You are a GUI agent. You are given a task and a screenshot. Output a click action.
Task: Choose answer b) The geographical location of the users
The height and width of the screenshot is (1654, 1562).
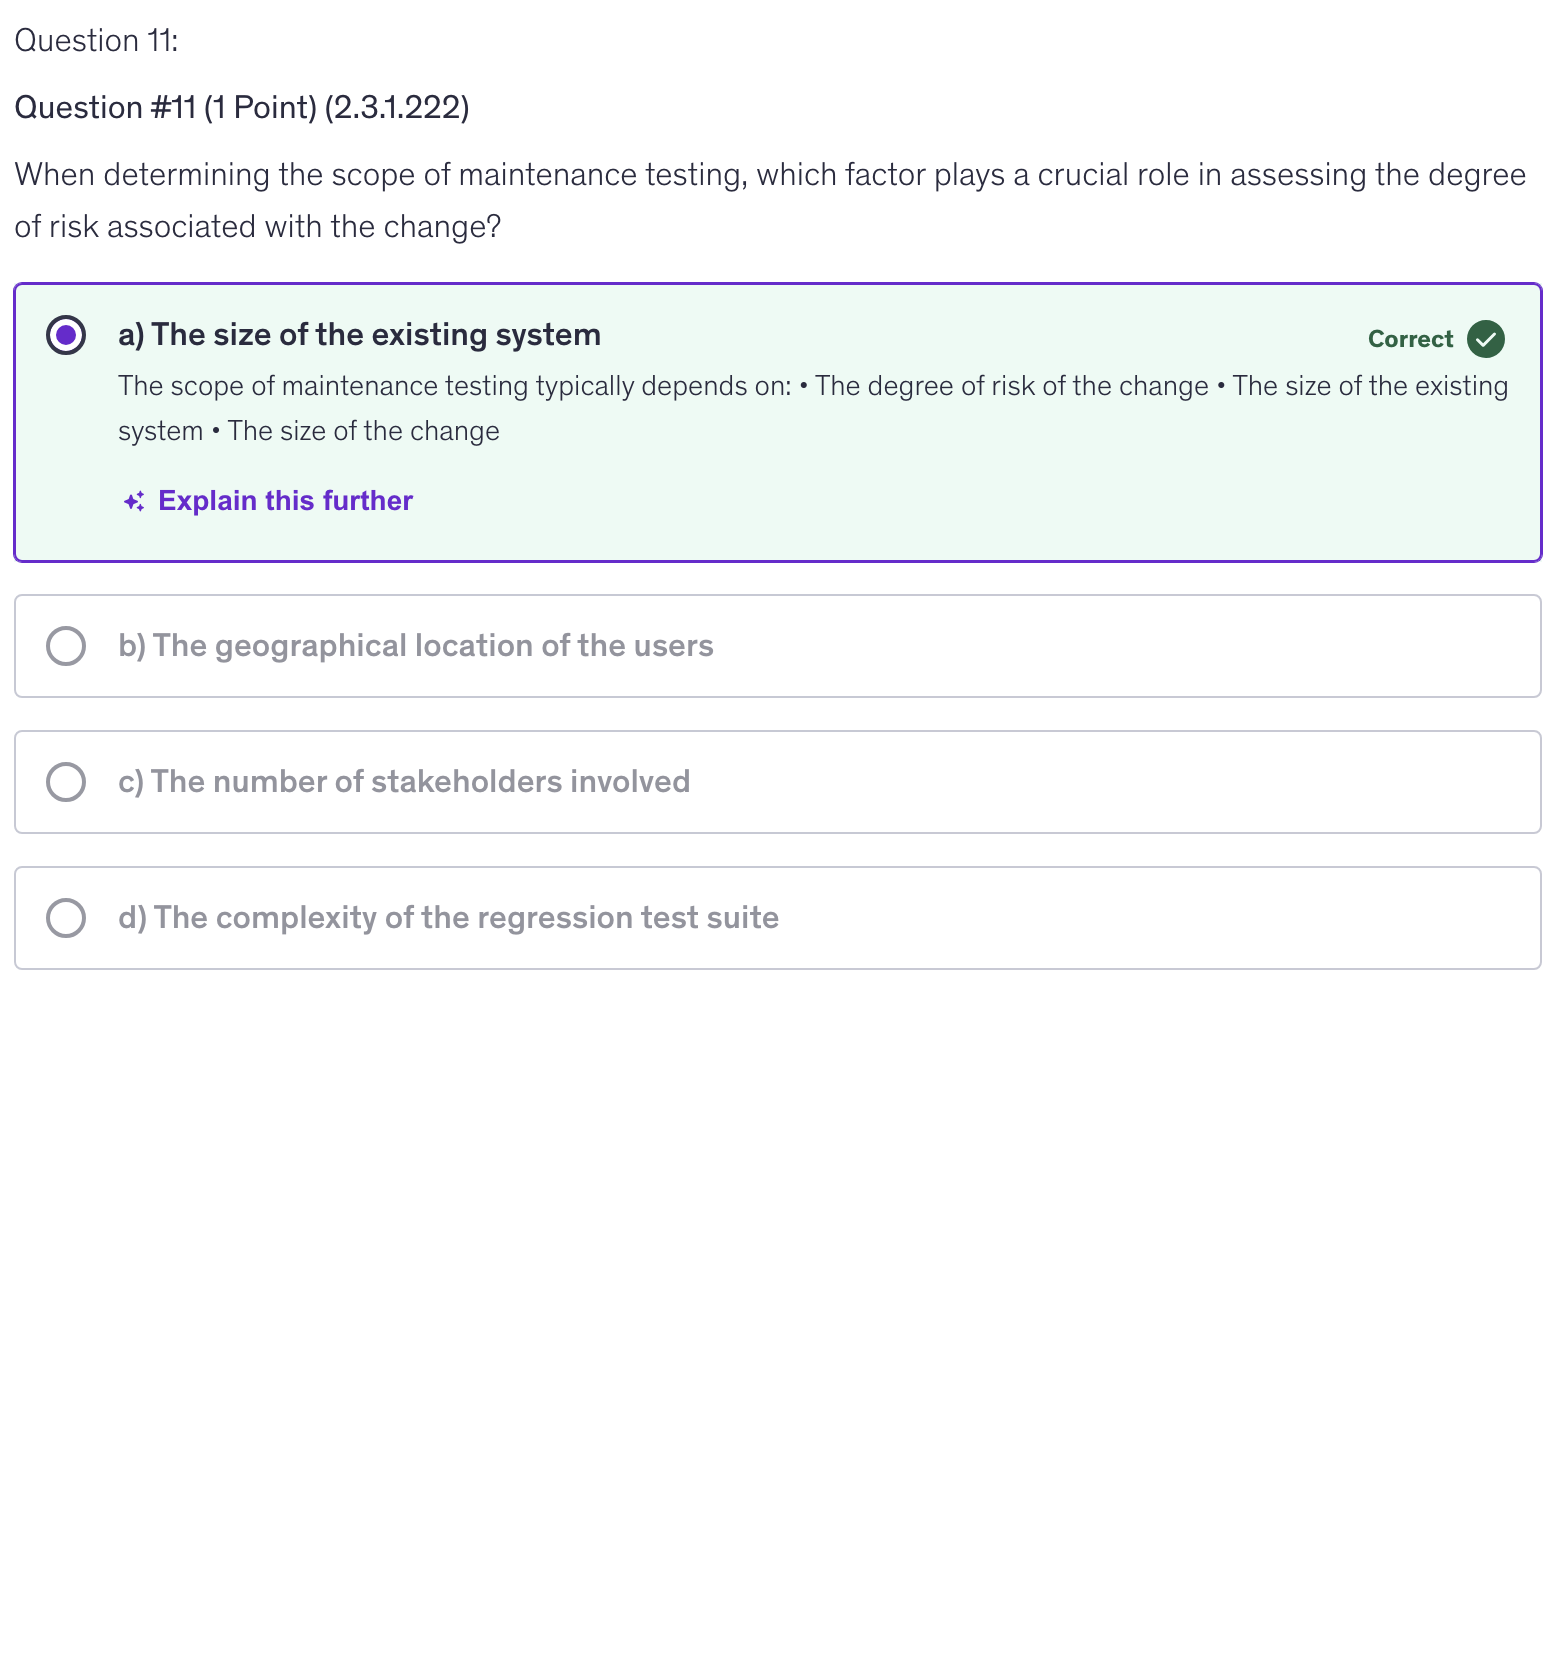point(415,646)
